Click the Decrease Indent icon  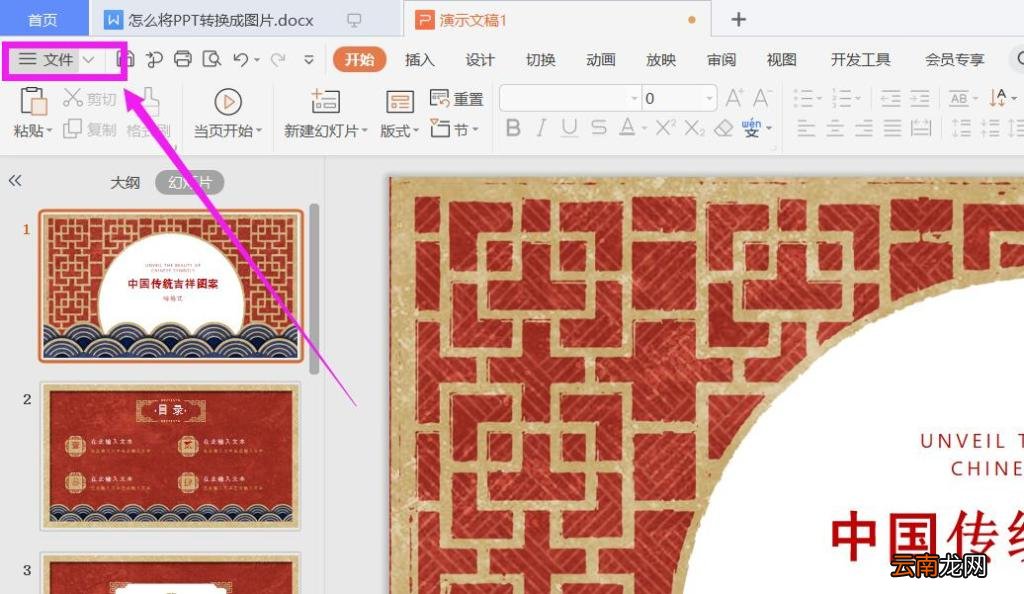tap(891, 99)
